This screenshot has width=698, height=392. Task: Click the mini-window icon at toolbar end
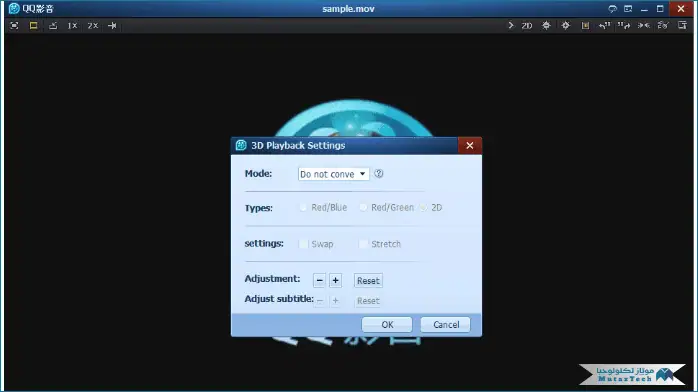pos(682,25)
